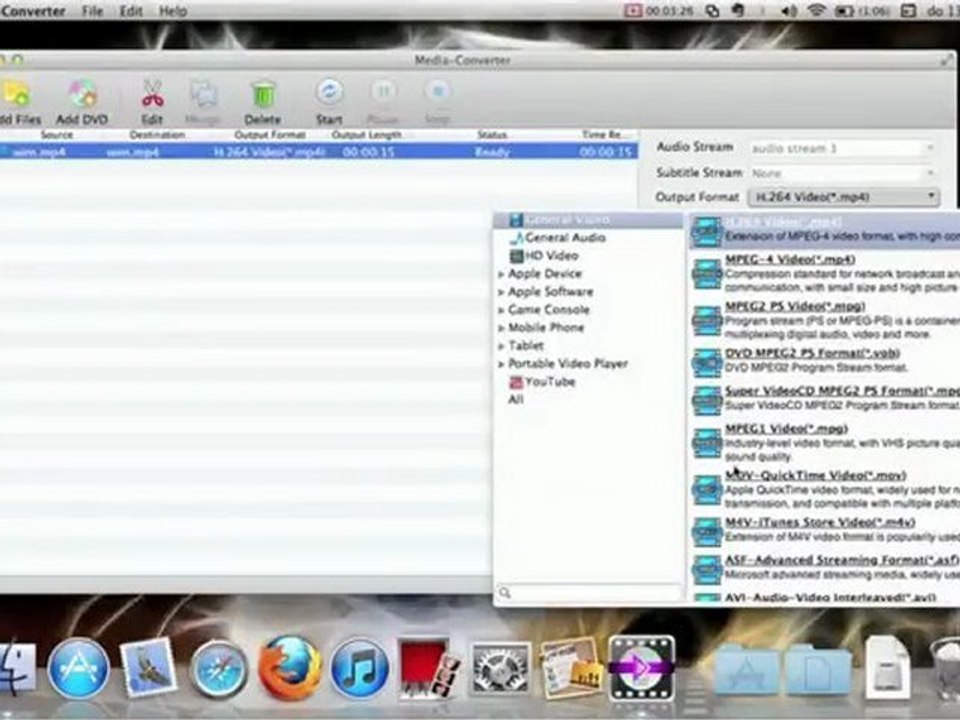Open the Subtitle Stream dropdown
The width and height of the screenshot is (960, 720).
coord(843,173)
